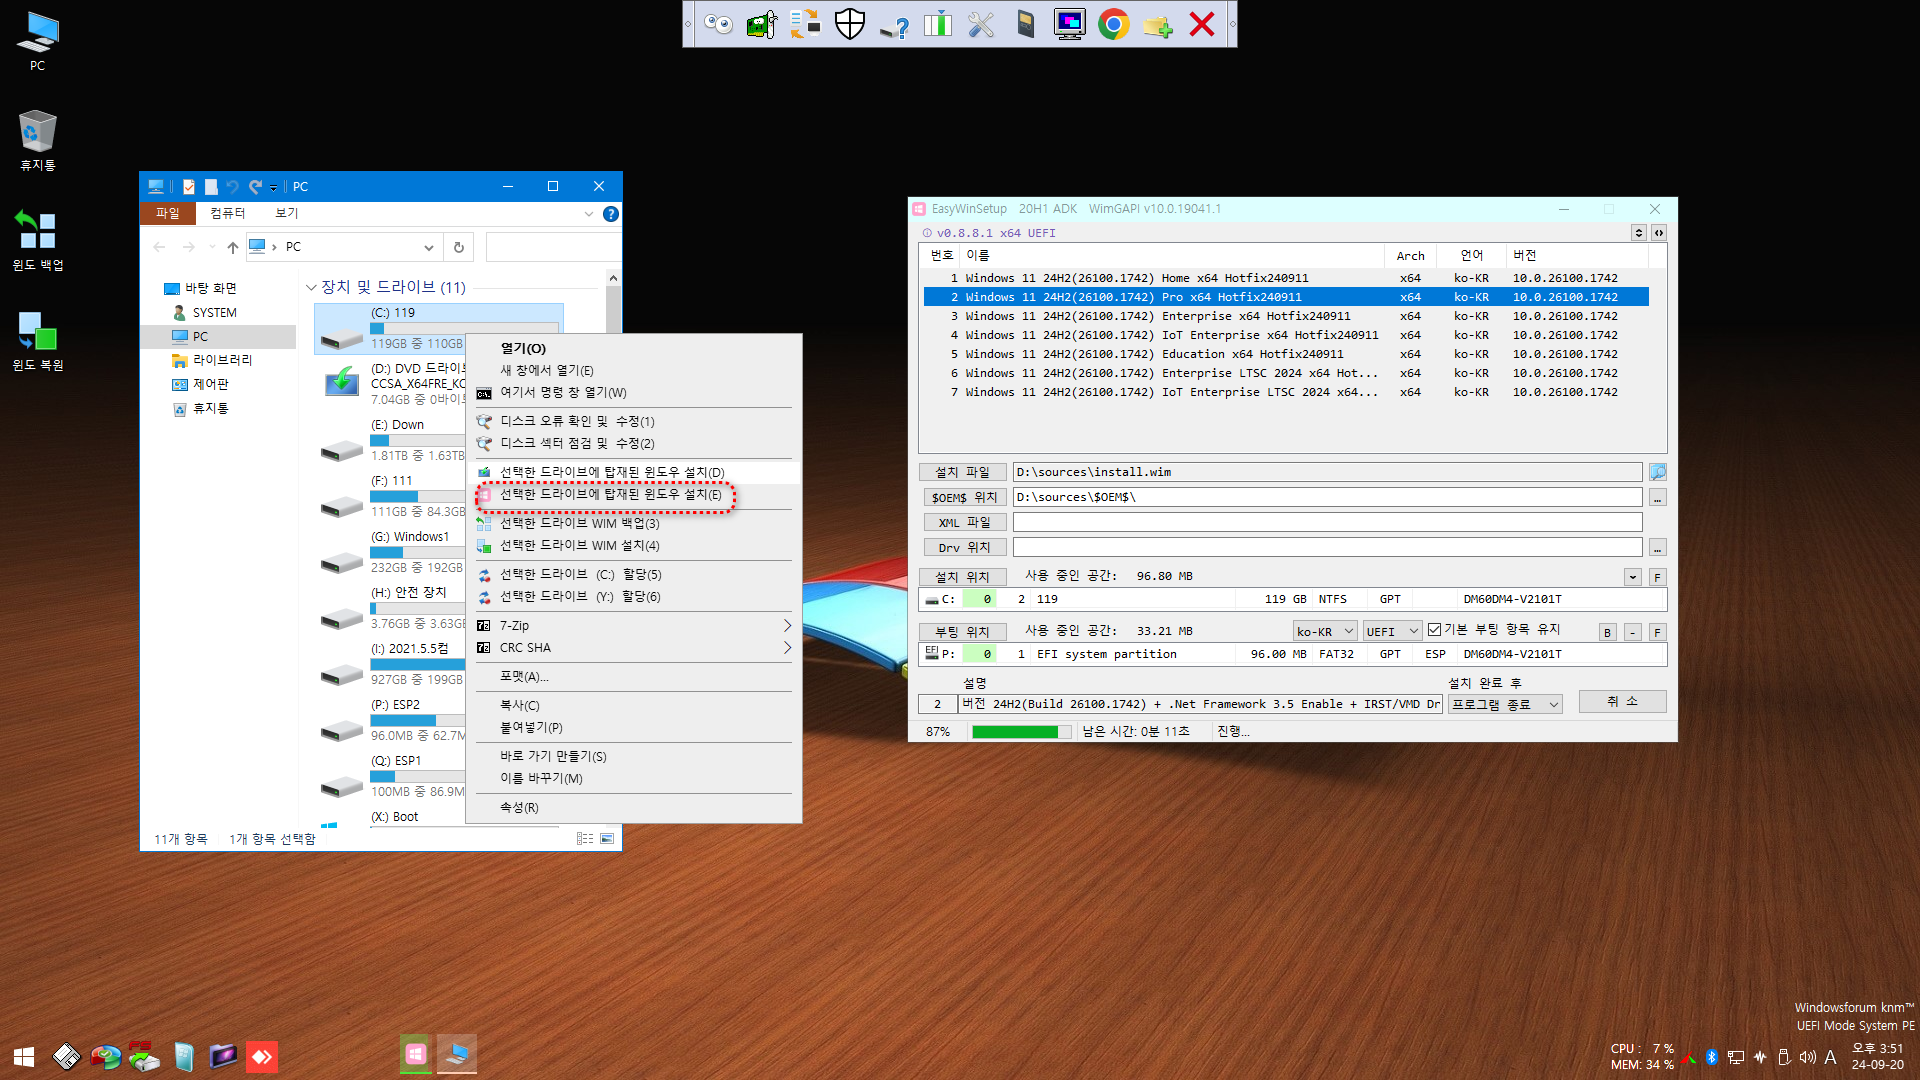Launch the green network card tool
This screenshot has height=1080, width=1920.
[762, 24]
